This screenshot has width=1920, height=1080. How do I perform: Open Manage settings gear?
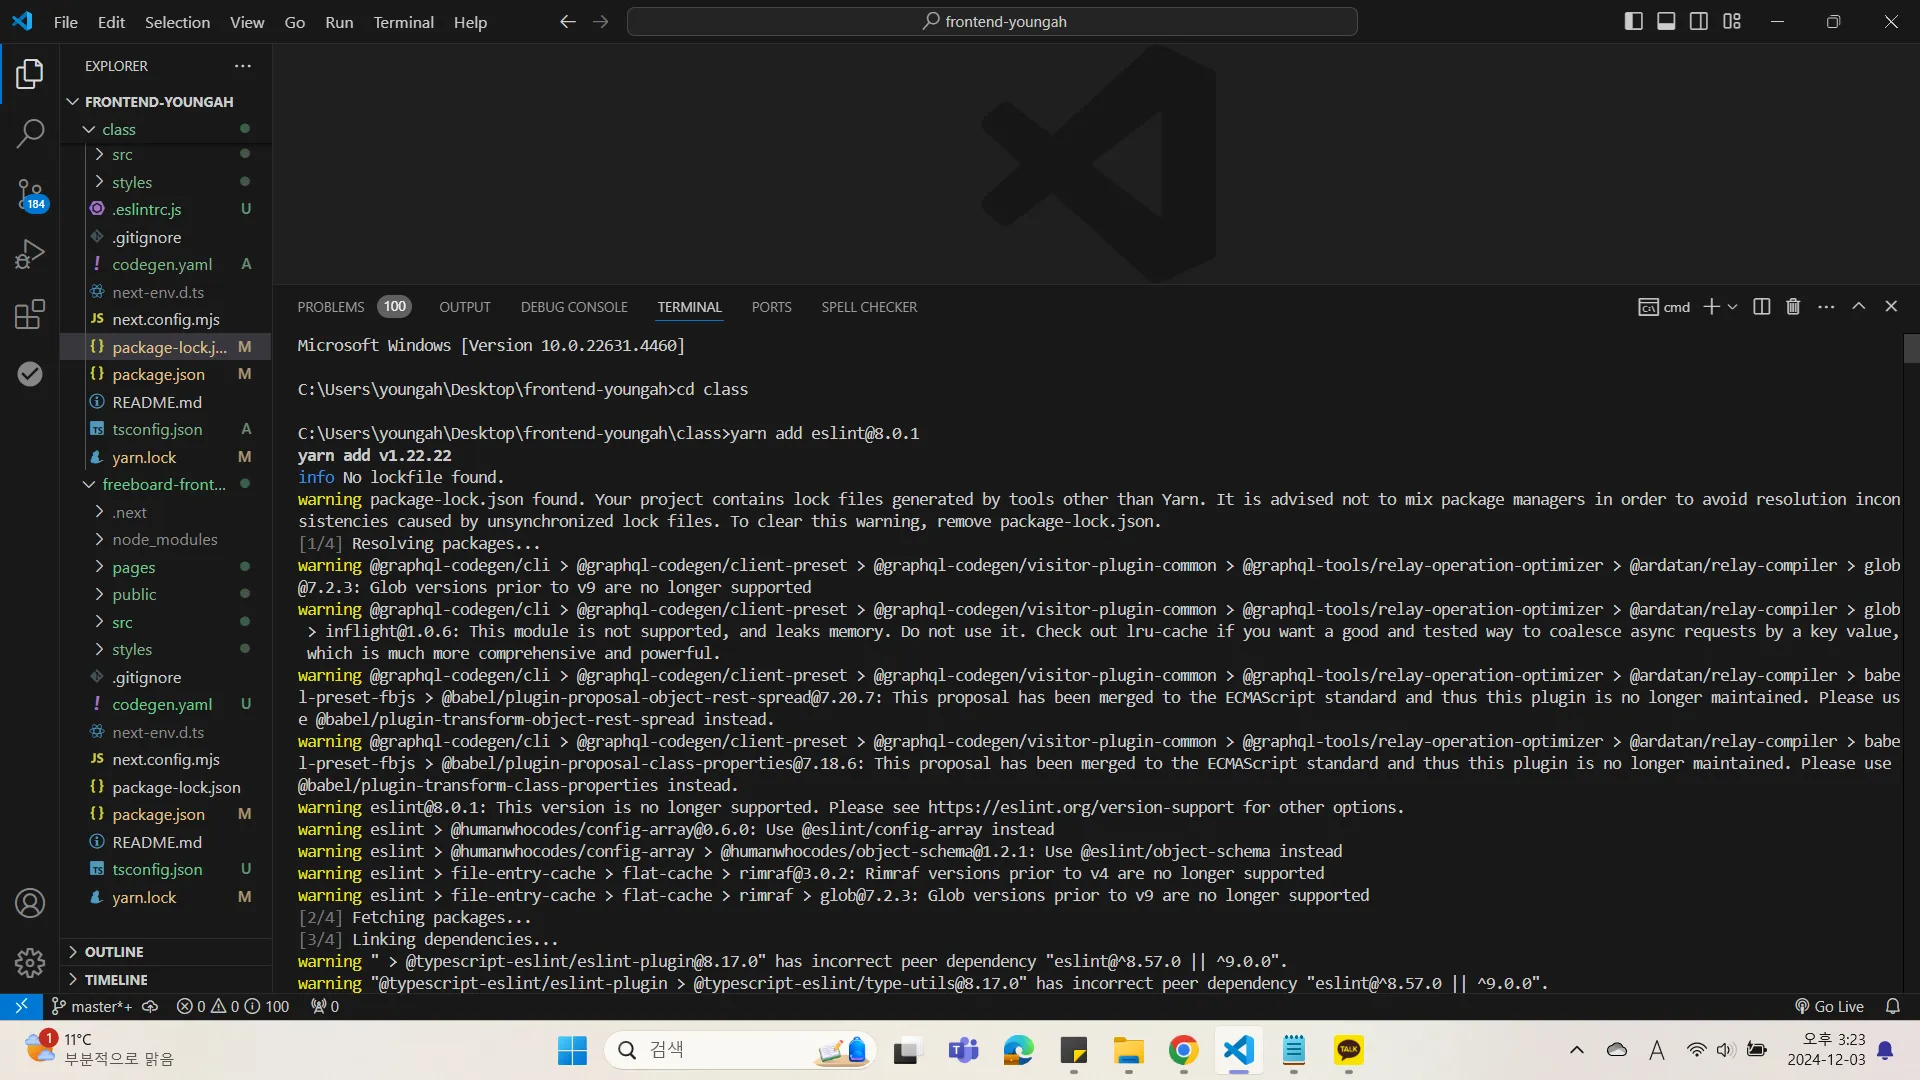(30, 962)
